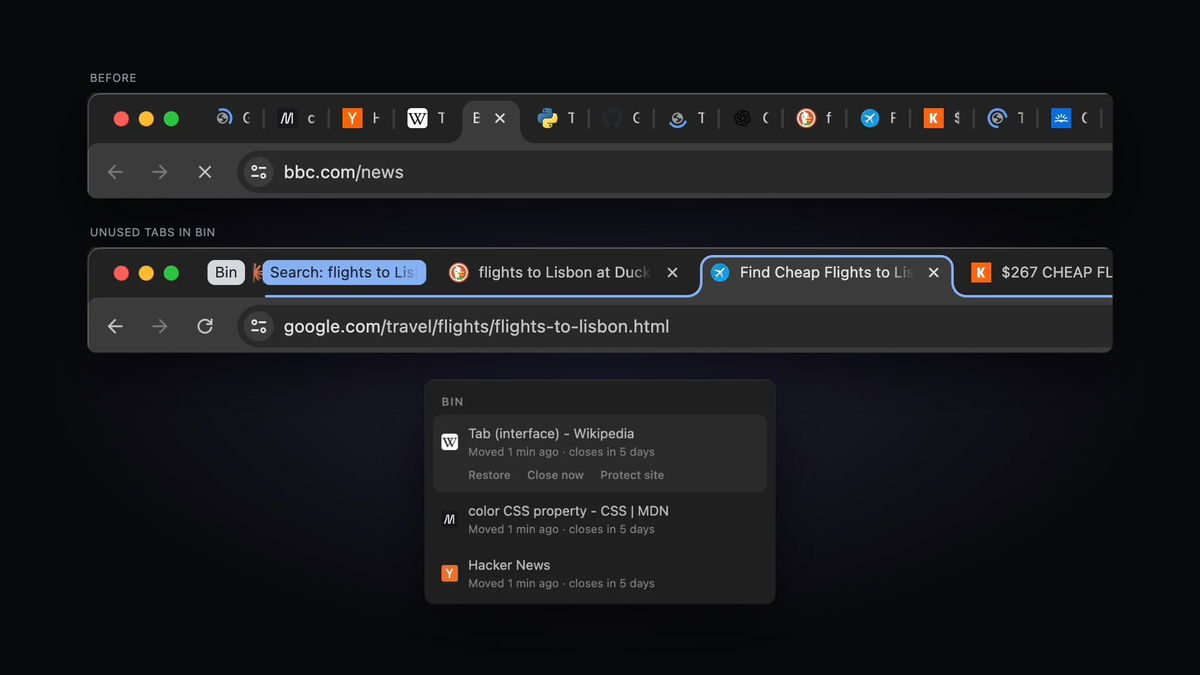Open the Python tab in the Before window
The width and height of the screenshot is (1200, 675).
click(556, 118)
